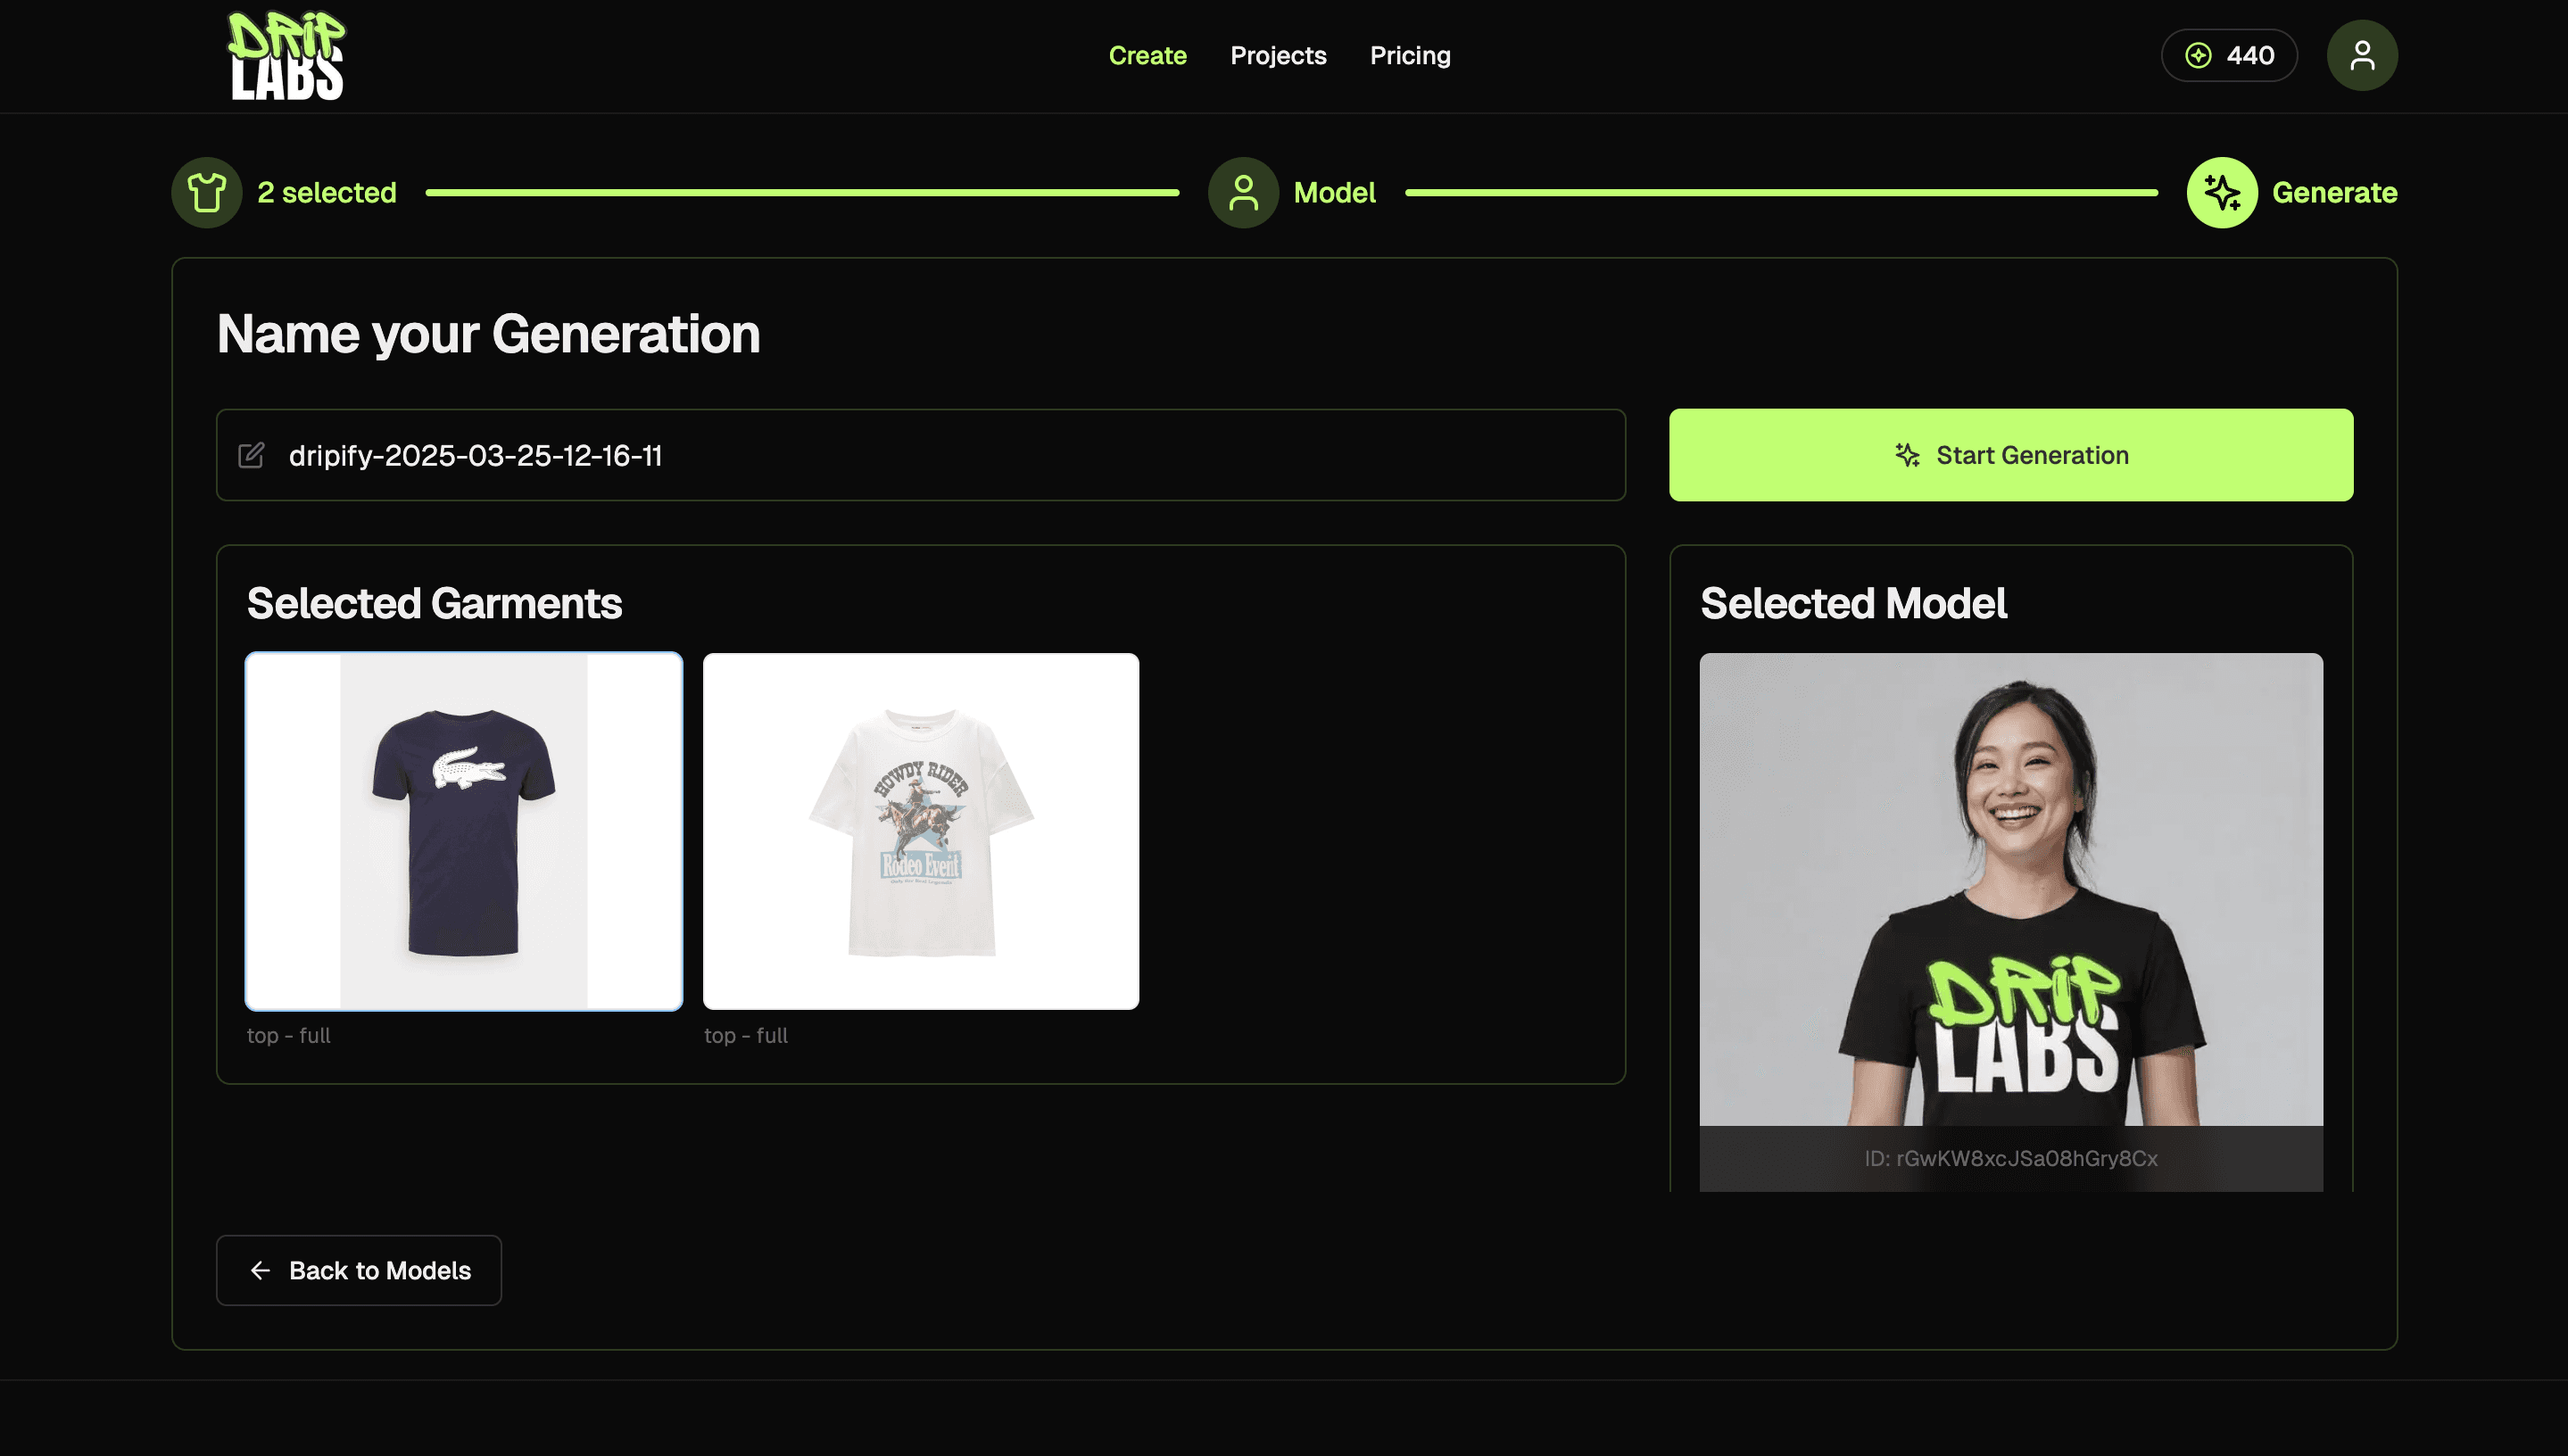Select the Howdy Rider white t-shirt thumbnail
Viewport: 2568px width, 1456px height.
click(x=921, y=831)
